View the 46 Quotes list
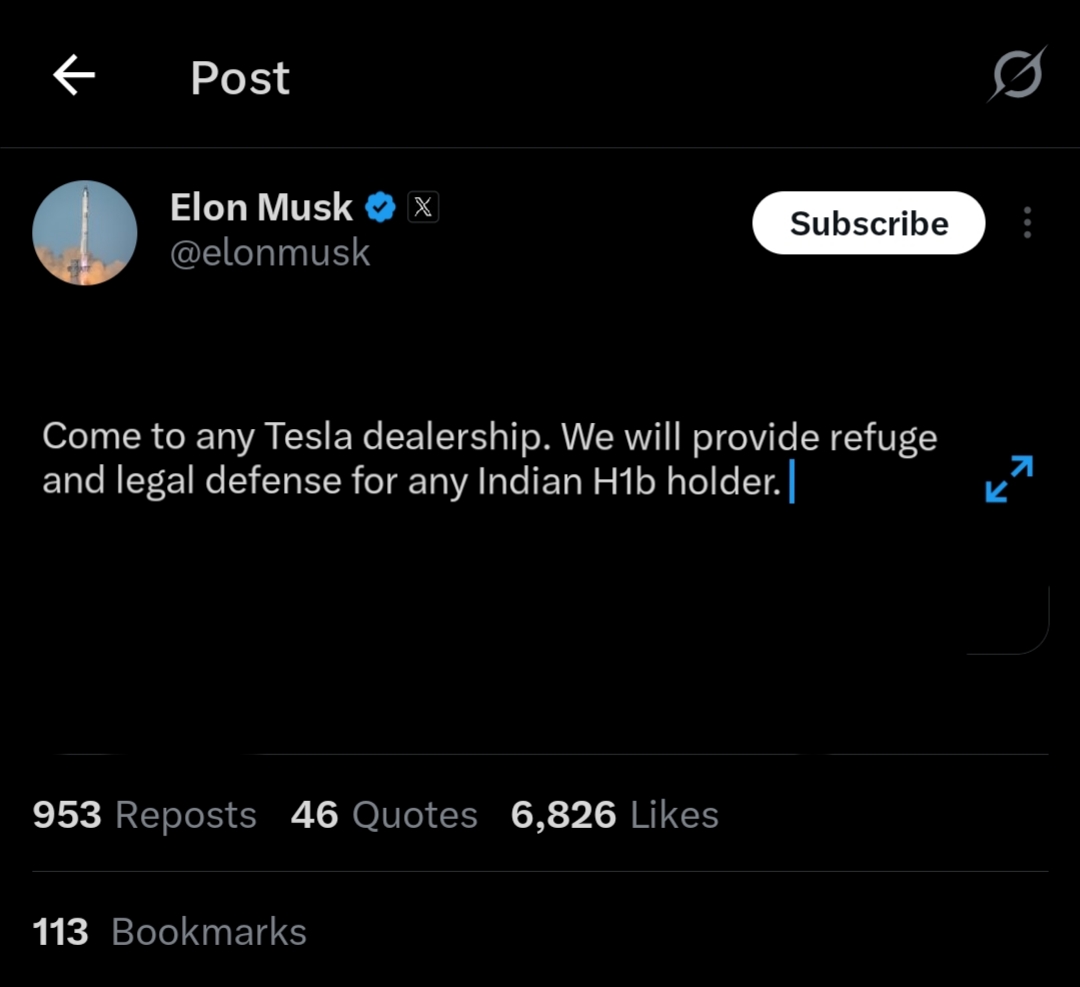Screen dimensions: 1080x987 384,815
